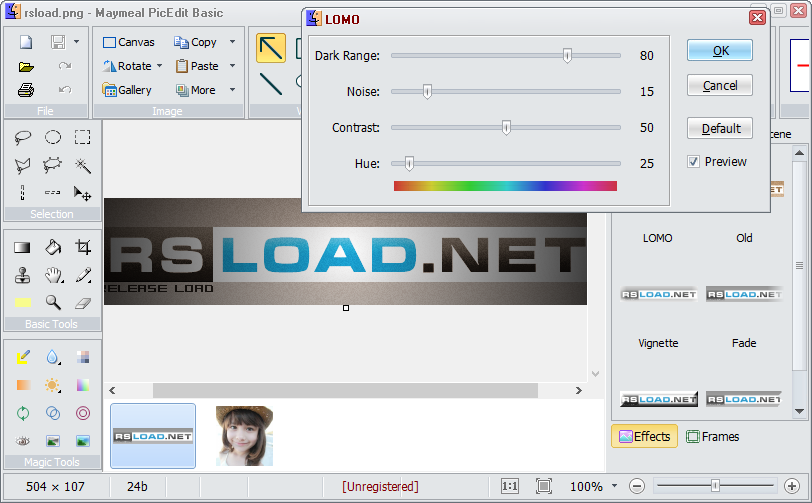Adjust the Dark Range slider handle

[567, 55]
